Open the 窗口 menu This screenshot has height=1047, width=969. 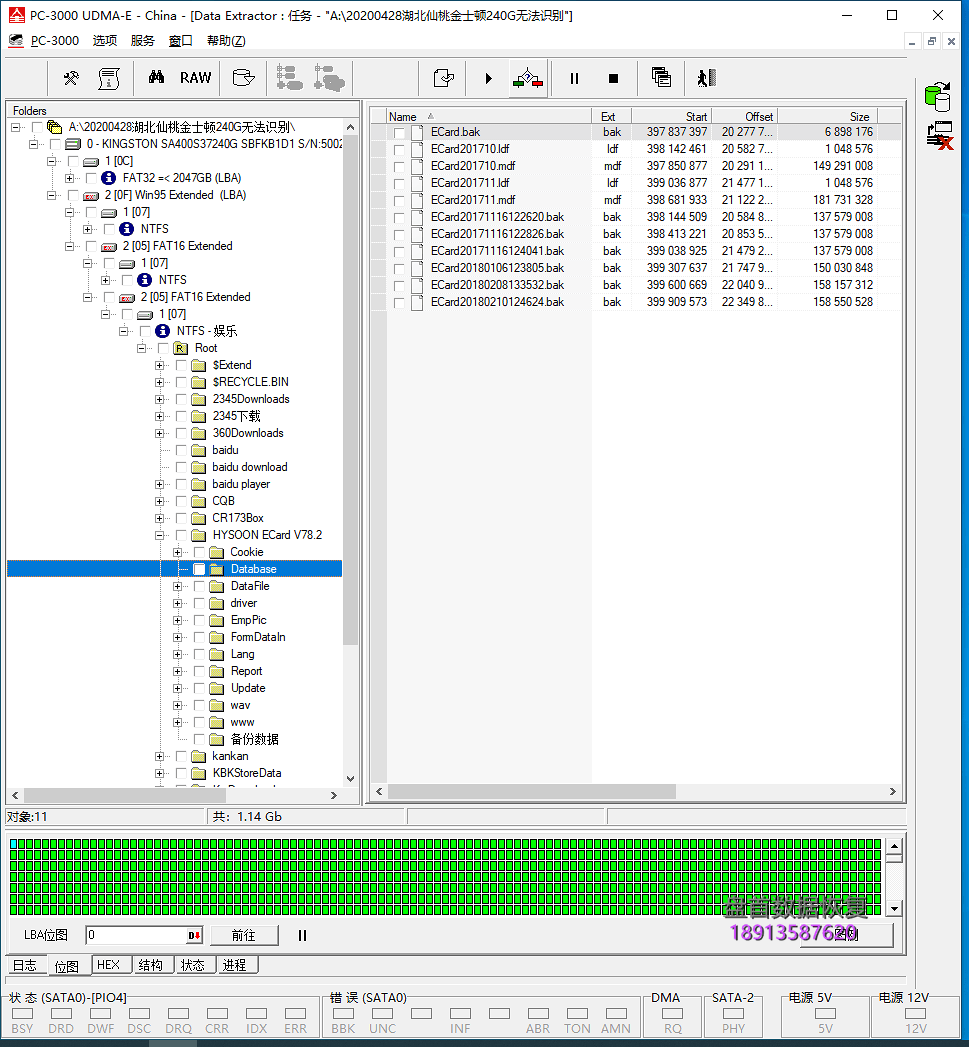tap(180, 41)
